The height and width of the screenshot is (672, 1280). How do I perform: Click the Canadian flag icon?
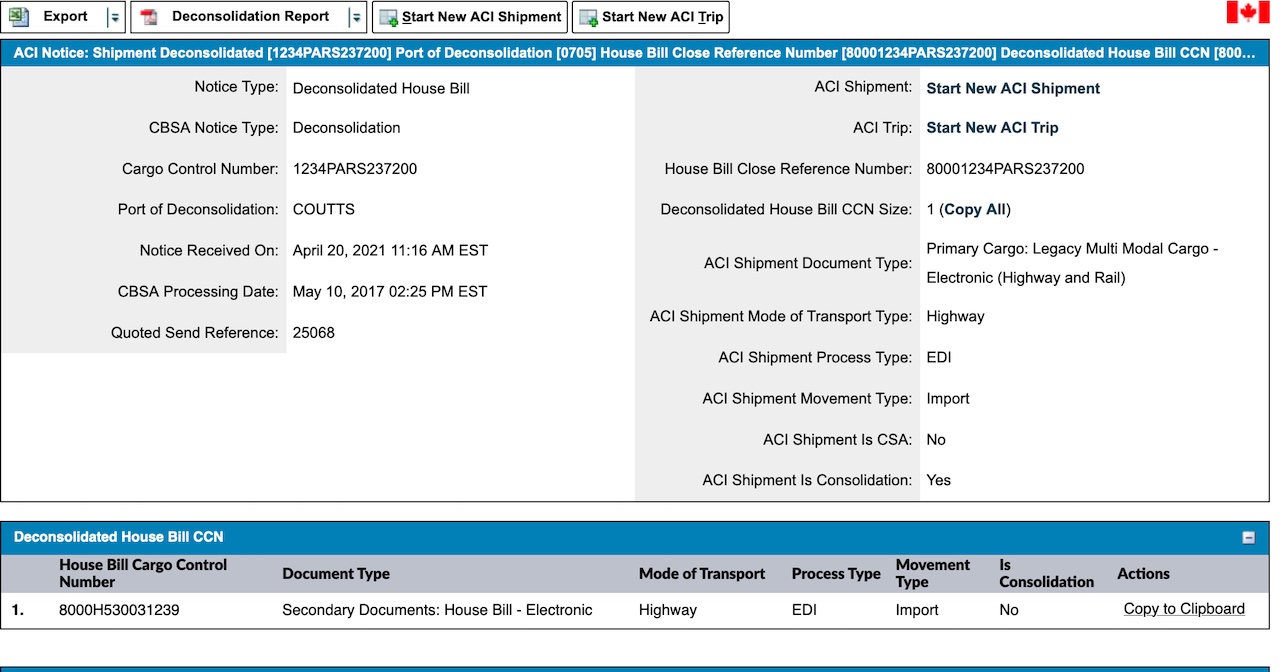pyautogui.click(x=1247, y=13)
